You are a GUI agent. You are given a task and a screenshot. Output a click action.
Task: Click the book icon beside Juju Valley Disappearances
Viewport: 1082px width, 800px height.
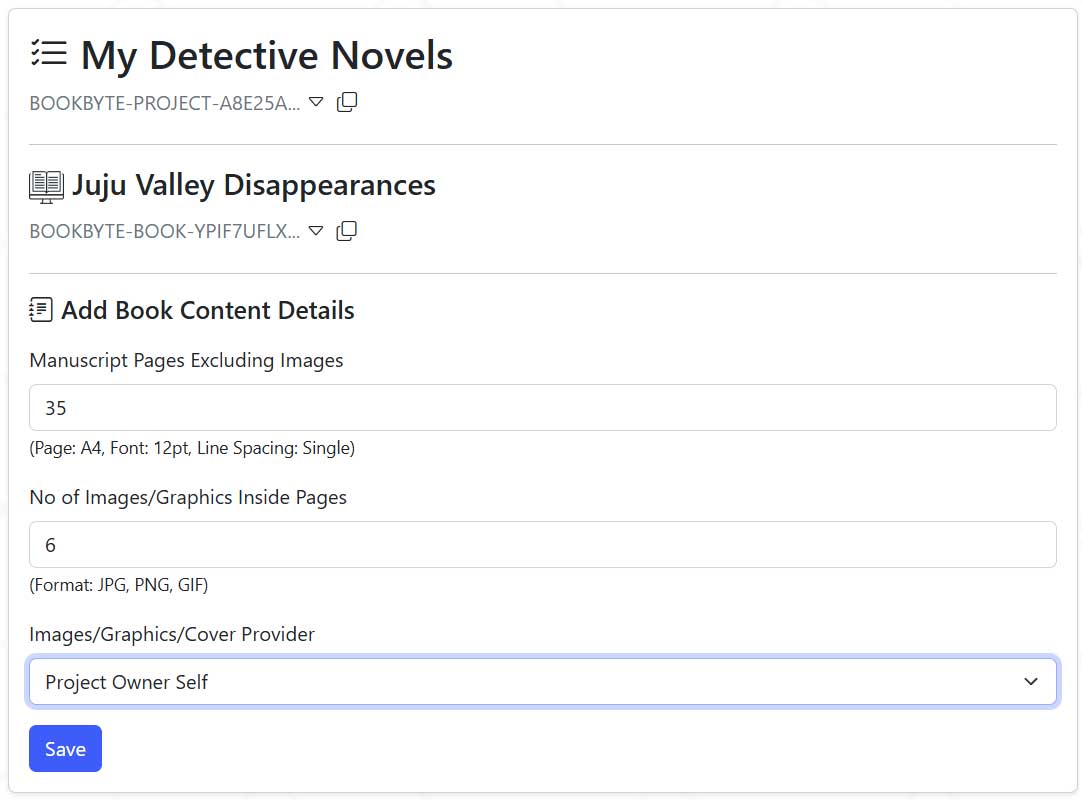pos(46,186)
